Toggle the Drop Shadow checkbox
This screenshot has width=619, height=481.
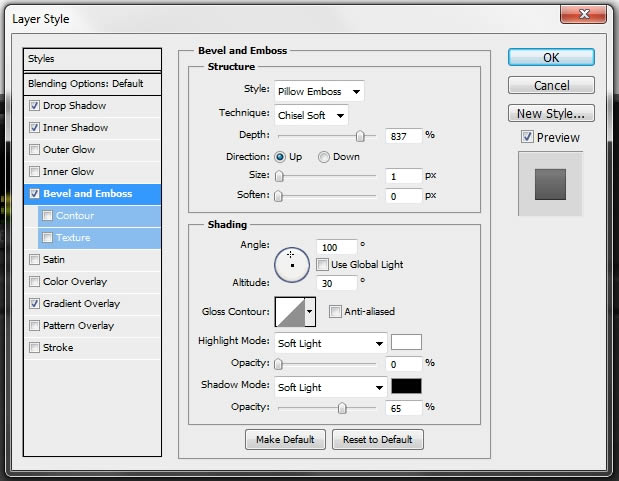(x=34, y=105)
